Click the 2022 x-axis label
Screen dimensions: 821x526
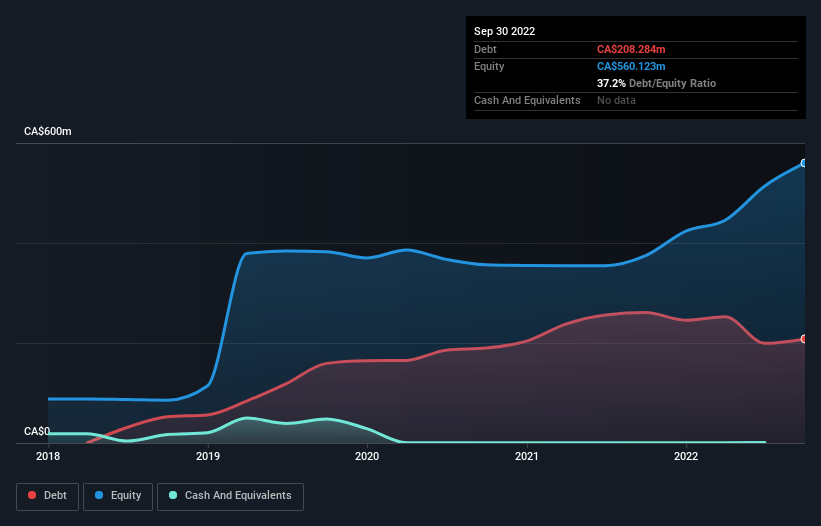pos(686,456)
